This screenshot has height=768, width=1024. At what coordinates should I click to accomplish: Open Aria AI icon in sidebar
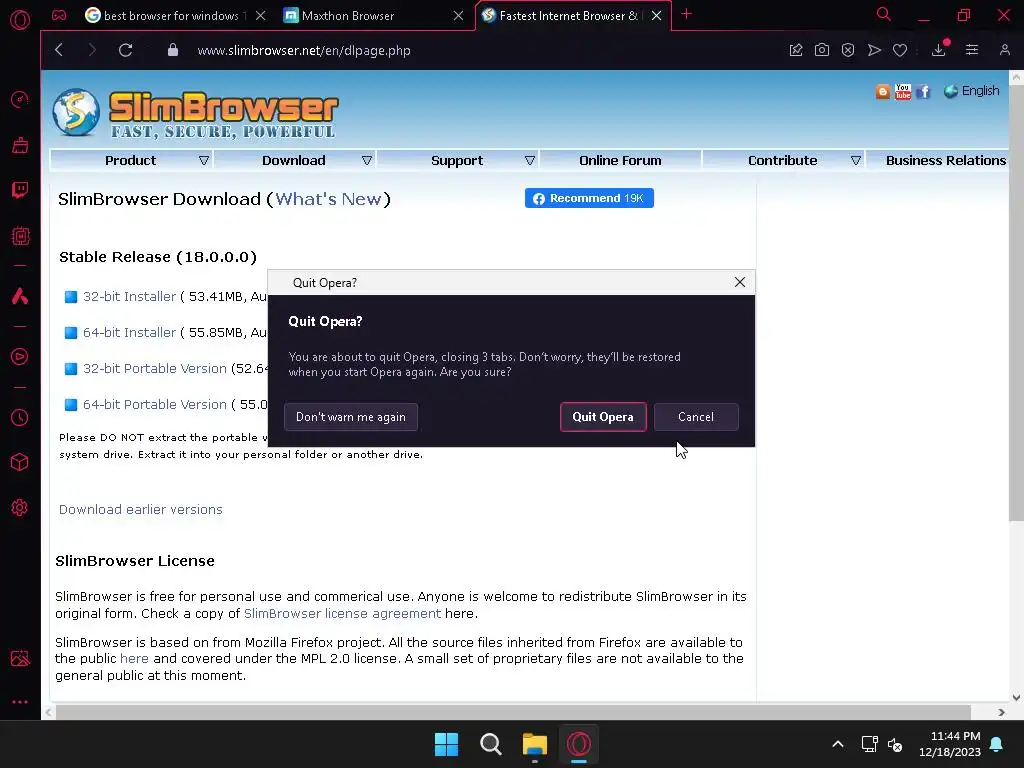point(20,296)
